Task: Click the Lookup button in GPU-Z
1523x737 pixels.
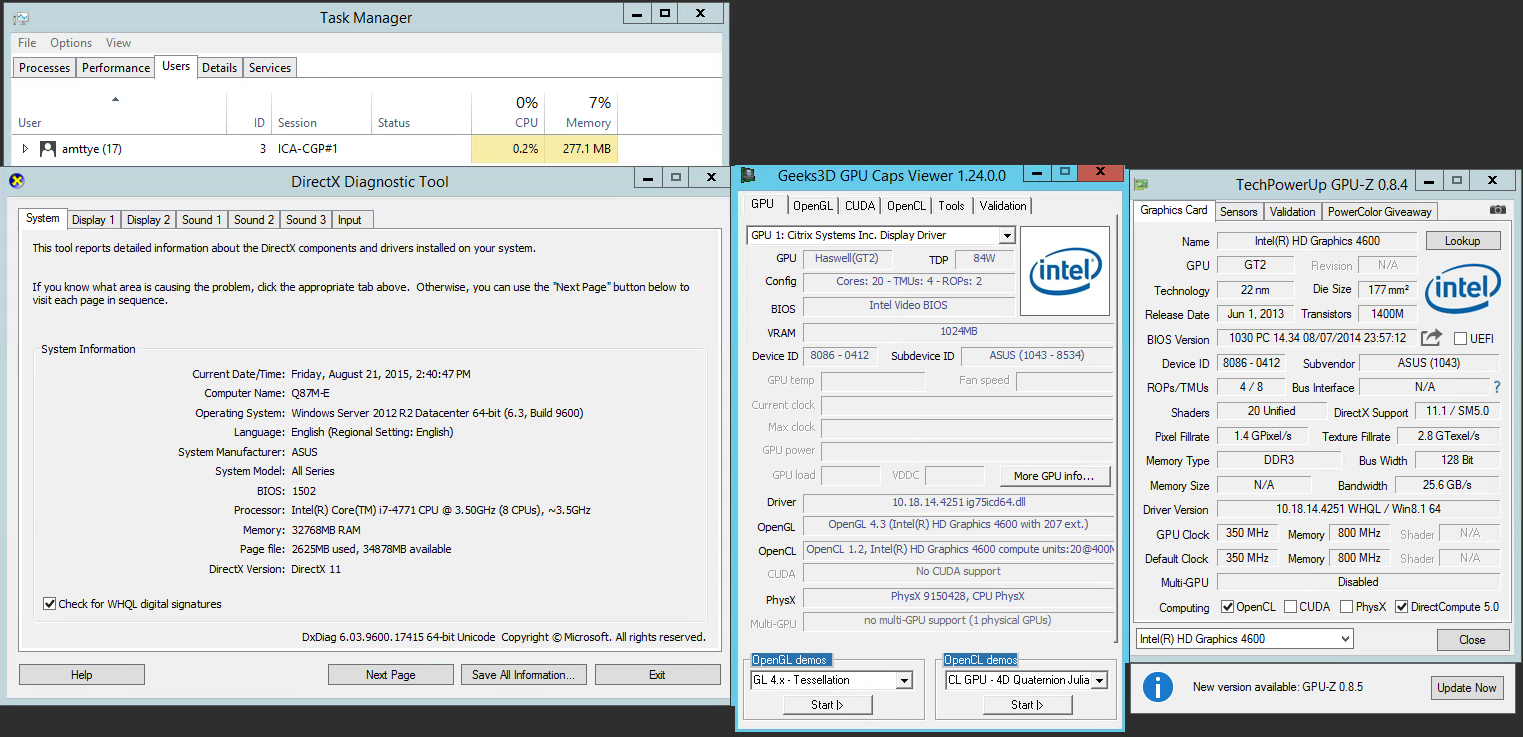Action: (x=1463, y=241)
